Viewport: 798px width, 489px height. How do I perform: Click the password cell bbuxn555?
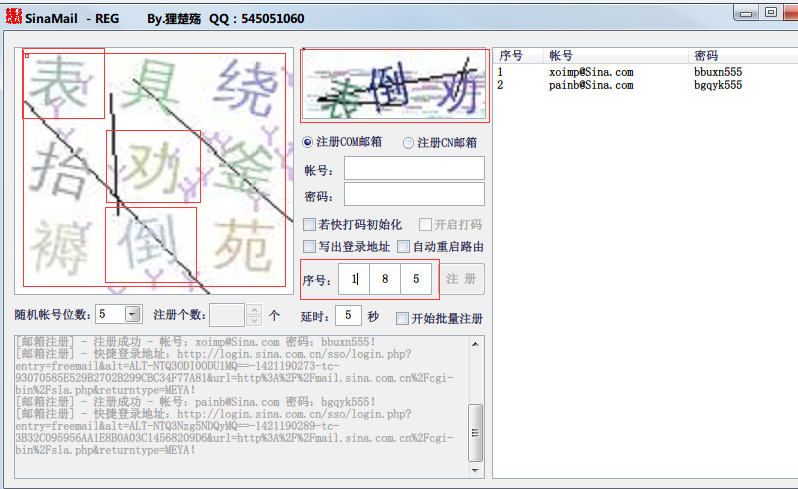pos(718,72)
